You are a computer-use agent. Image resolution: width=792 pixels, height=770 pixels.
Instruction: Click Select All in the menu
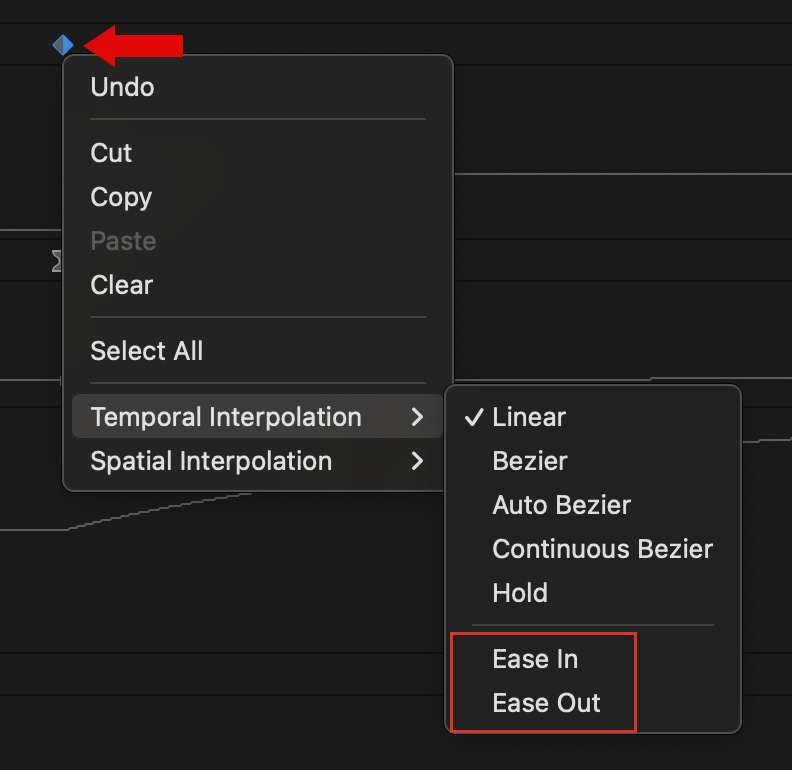click(x=146, y=351)
